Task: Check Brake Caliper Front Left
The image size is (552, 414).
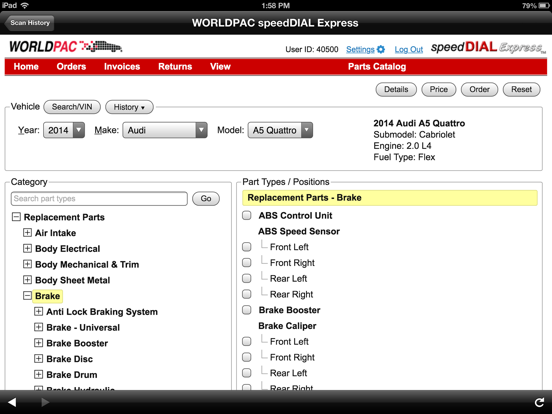Action: [x=247, y=341]
